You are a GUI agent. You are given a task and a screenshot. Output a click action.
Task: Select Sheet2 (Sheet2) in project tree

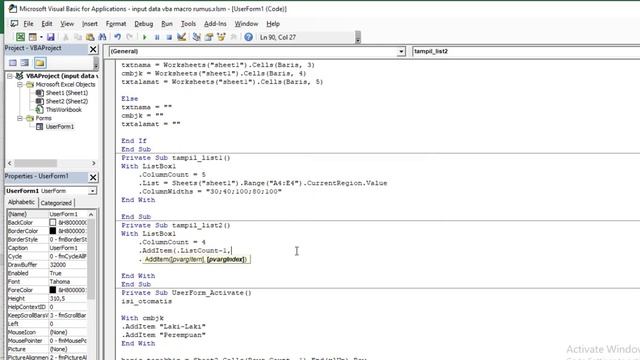pos(66,101)
